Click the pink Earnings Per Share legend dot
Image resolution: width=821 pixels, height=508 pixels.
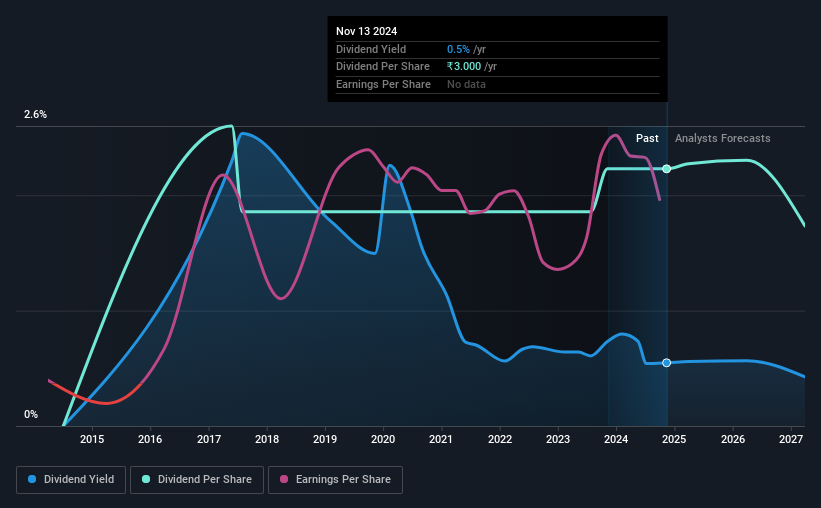[x=284, y=479]
